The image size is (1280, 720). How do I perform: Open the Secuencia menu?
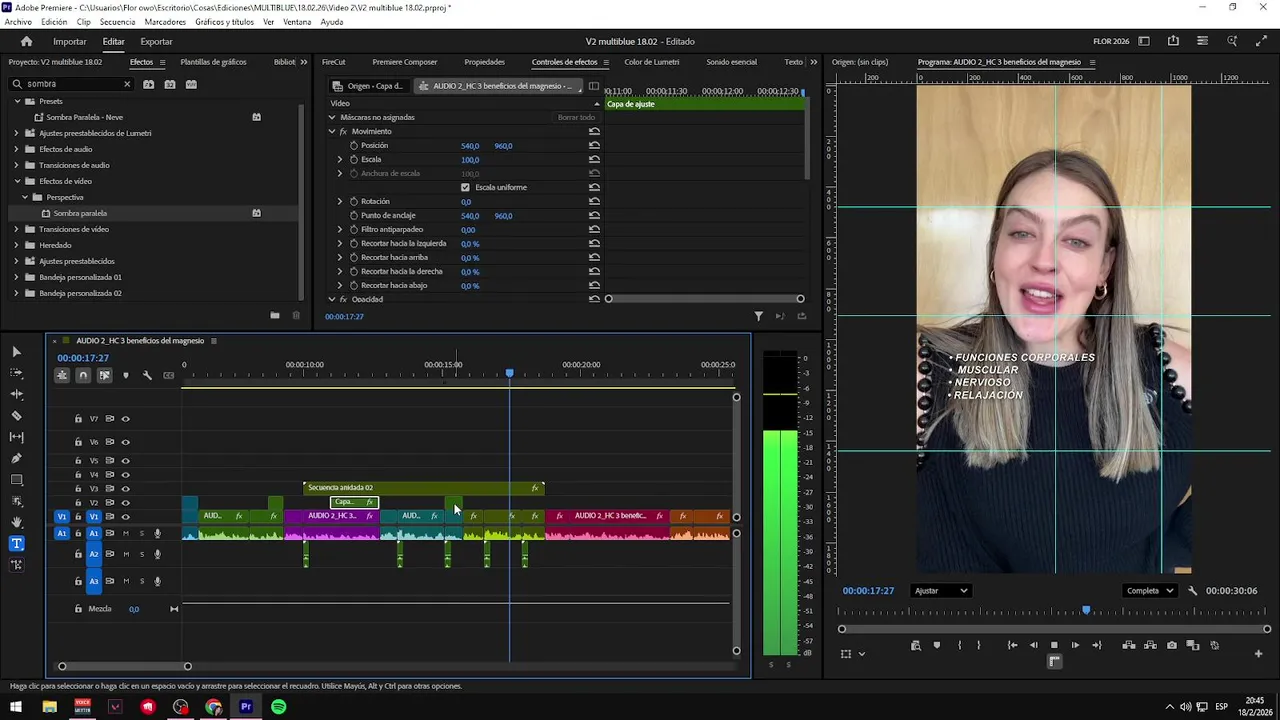coord(118,22)
